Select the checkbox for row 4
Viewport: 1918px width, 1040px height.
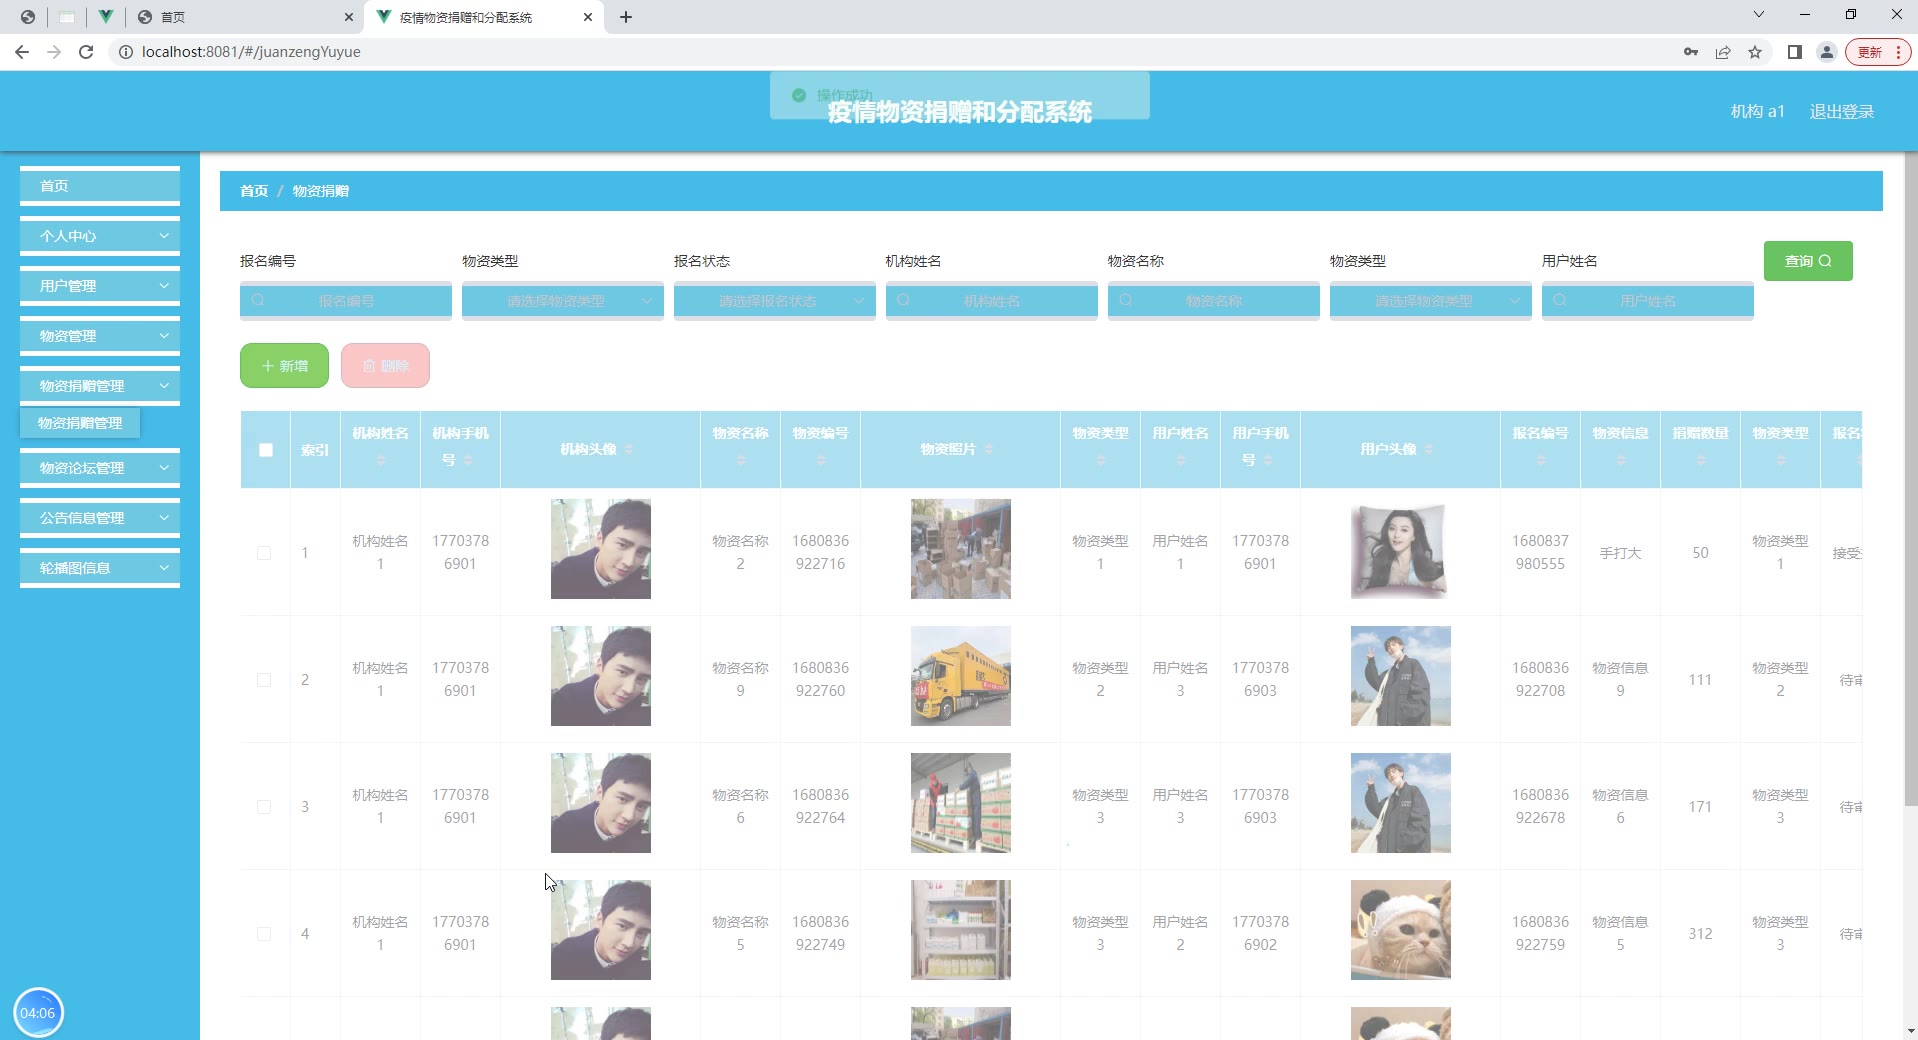[x=264, y=934]
